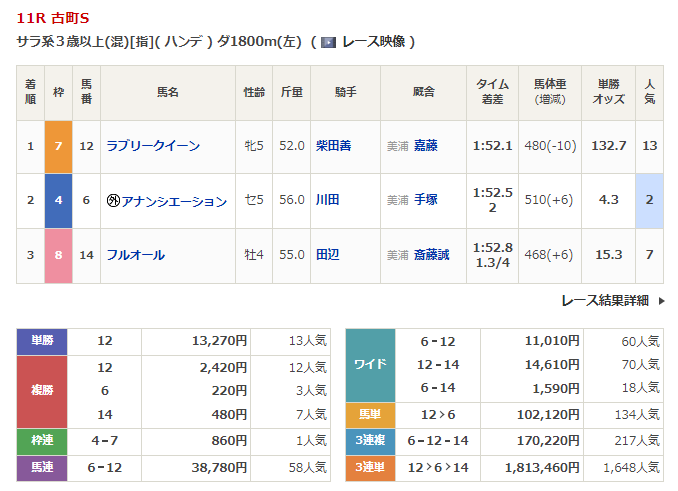
Task: Open レース結果詳細 link
Action: 605,300
